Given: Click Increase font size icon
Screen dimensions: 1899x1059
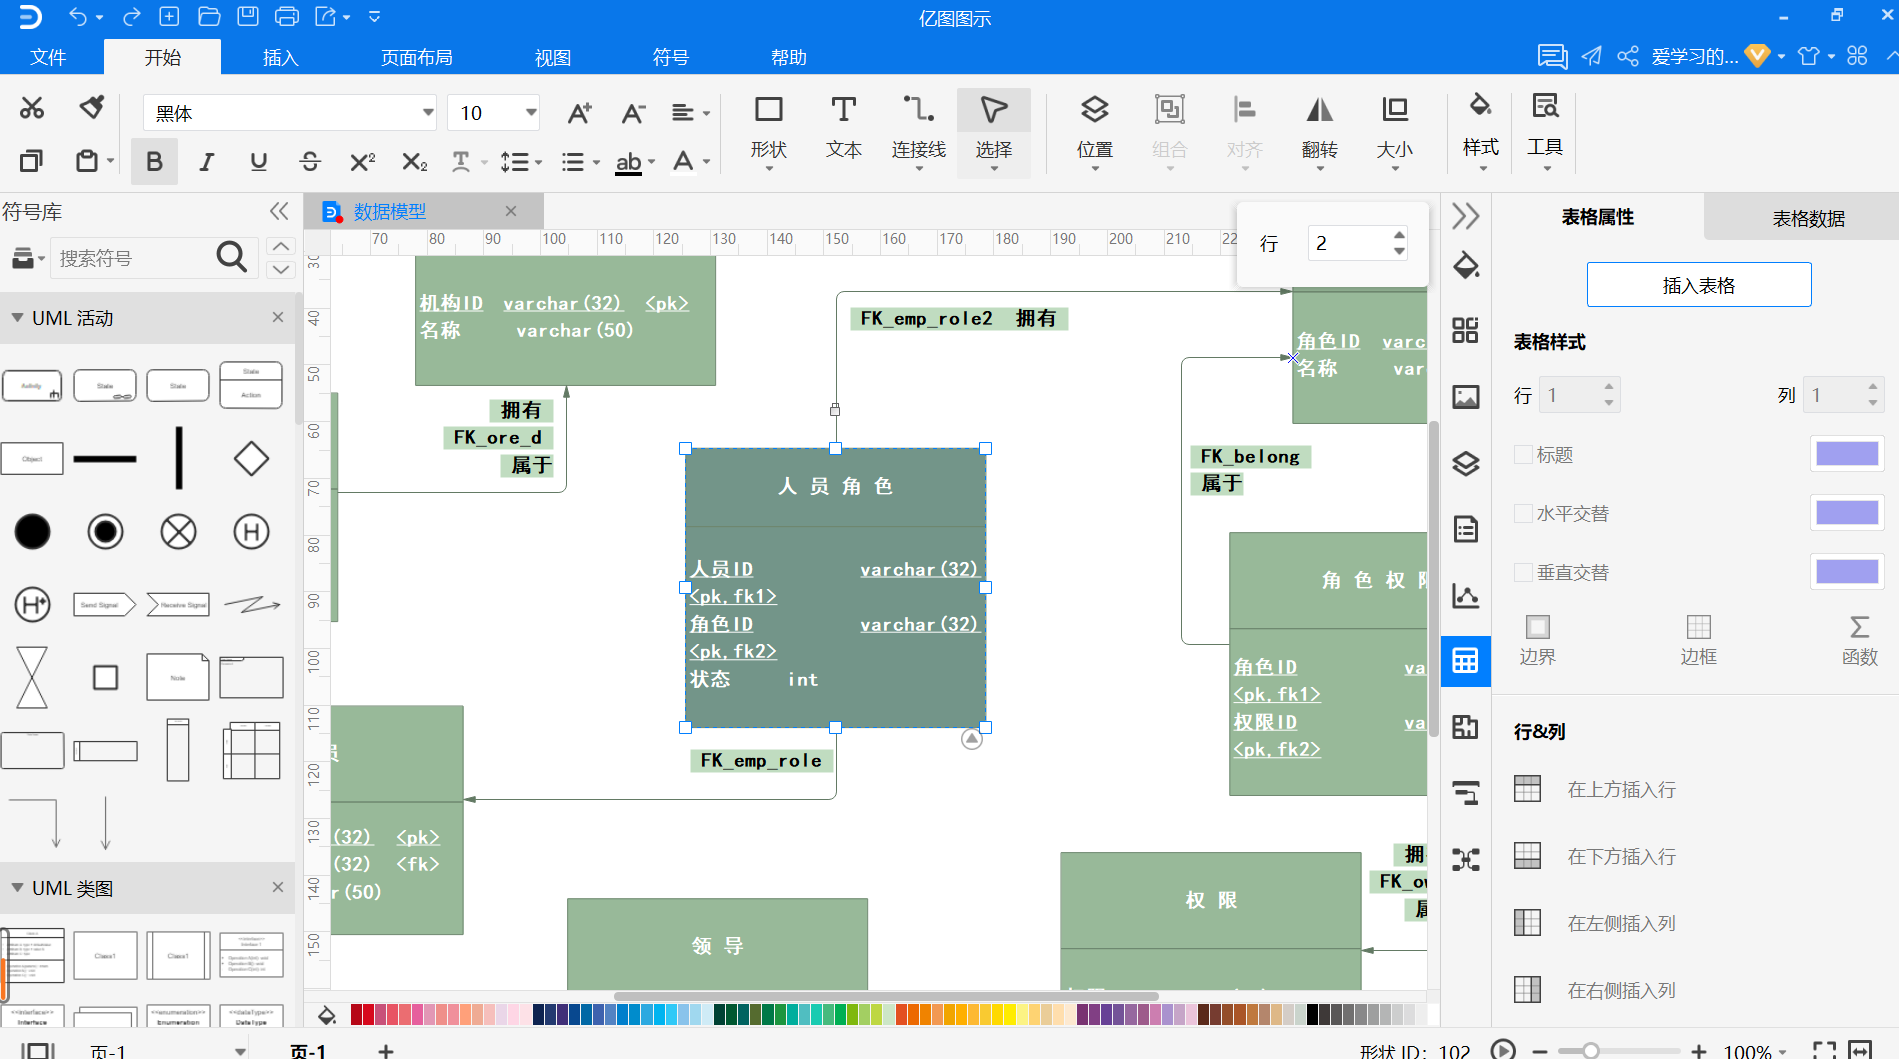Looking at the screenshot, I should click(x=579, y=113).
